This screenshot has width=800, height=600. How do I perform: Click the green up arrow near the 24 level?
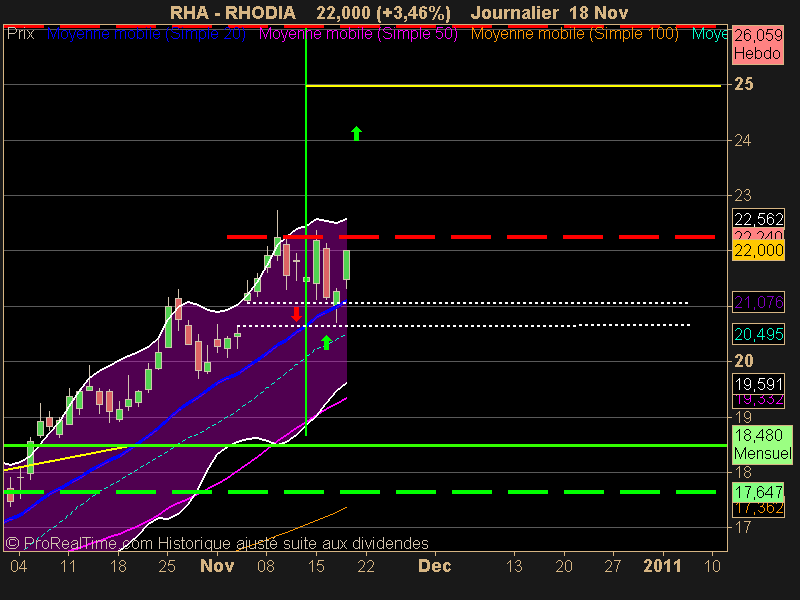pos(356,134)
